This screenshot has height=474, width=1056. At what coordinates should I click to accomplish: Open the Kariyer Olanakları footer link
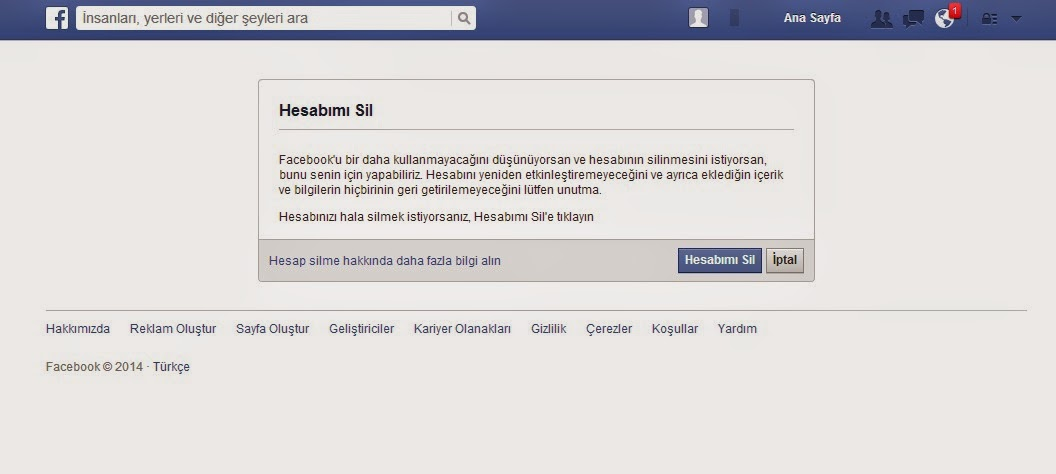point(462,329)
